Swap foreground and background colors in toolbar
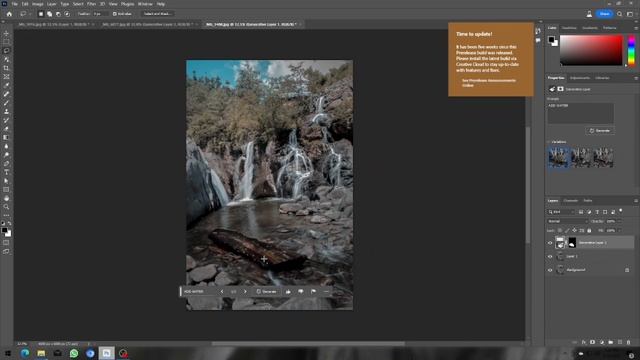Screen dimensions: 640x360 tap(9, 224)
